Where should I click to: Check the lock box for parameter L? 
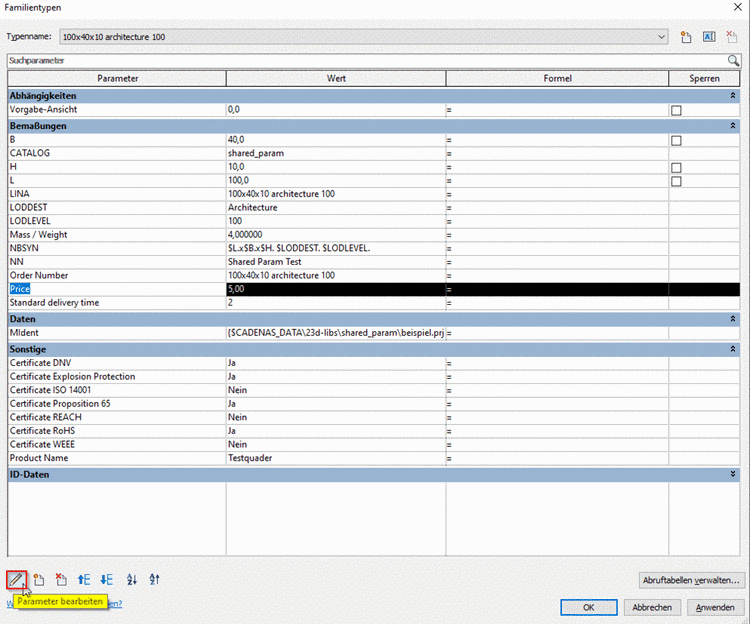(x=676, y=181)
